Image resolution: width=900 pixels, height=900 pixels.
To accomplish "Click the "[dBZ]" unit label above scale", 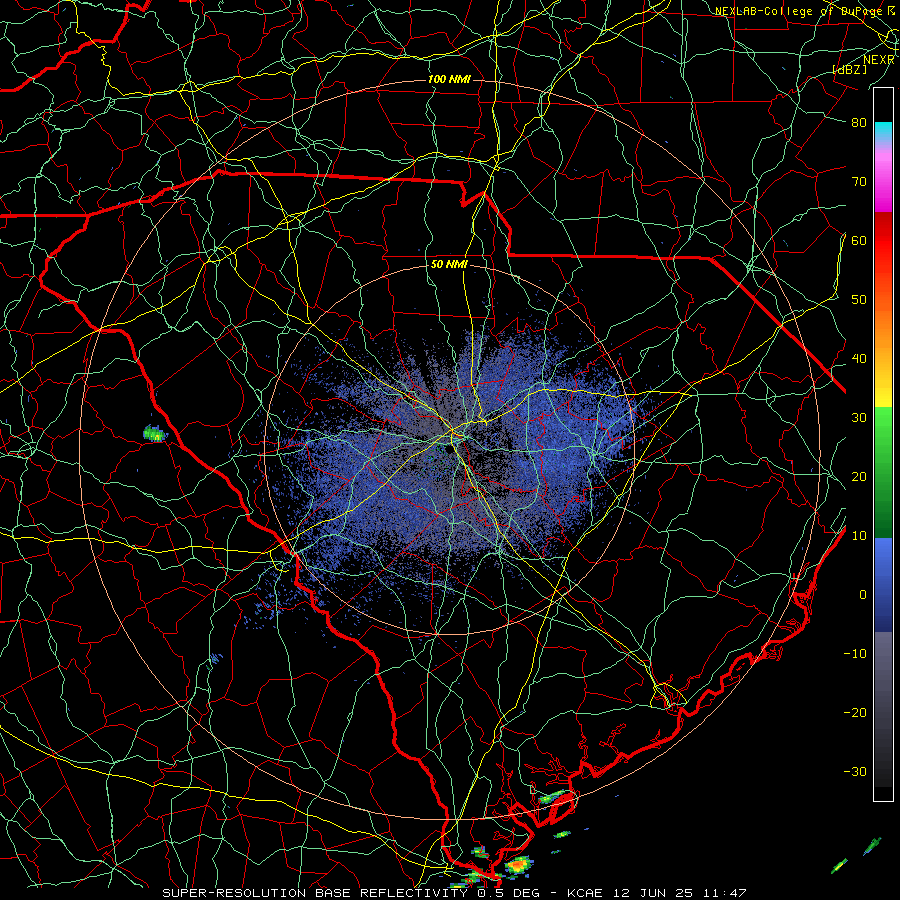I will [x=849, y=70].
